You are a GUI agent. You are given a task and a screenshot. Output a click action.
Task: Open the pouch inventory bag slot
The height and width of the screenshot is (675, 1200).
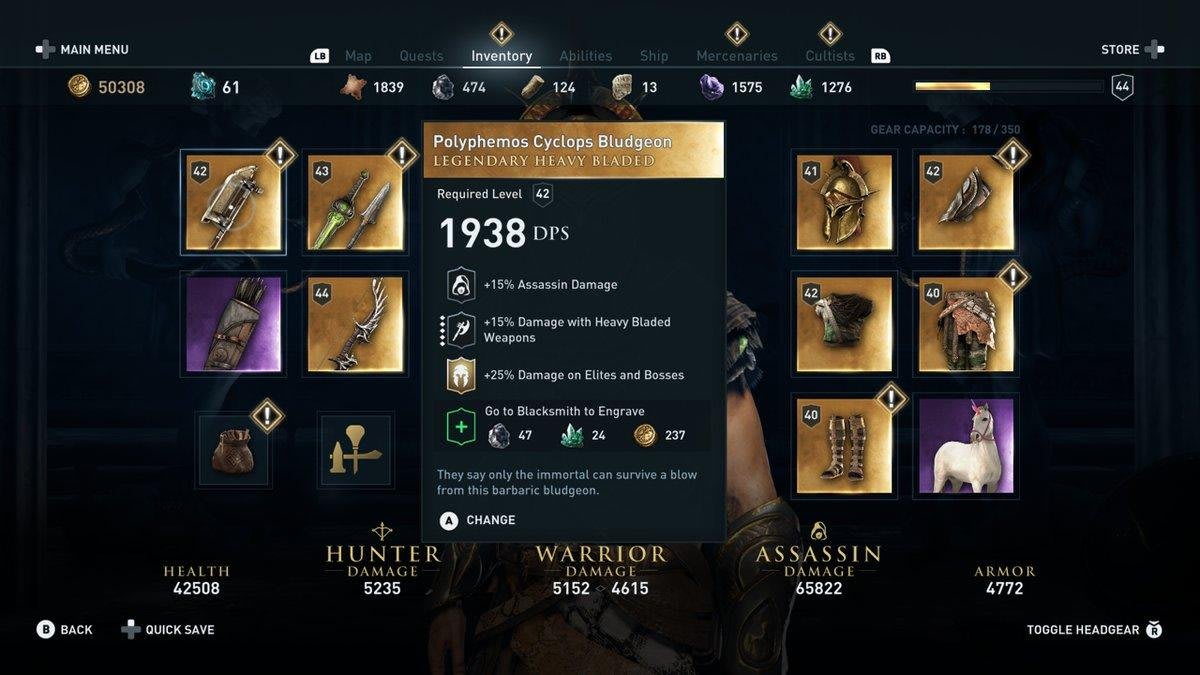click(x=233, y=450)
